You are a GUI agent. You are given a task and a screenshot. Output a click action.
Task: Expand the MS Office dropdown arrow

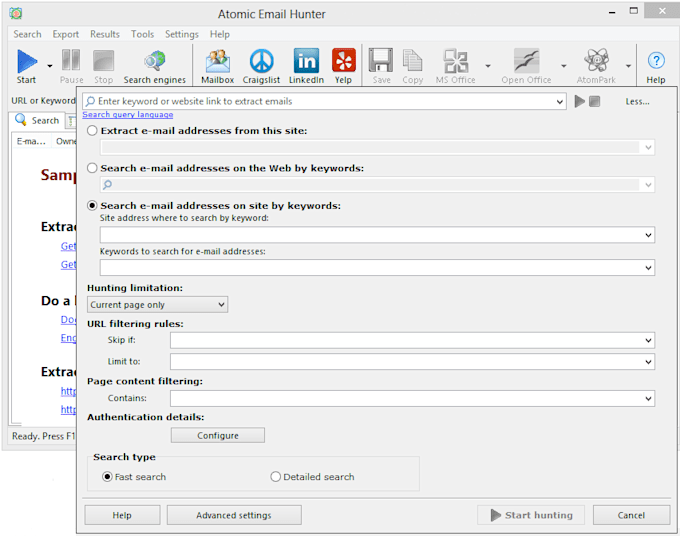[x=488, y=66]
